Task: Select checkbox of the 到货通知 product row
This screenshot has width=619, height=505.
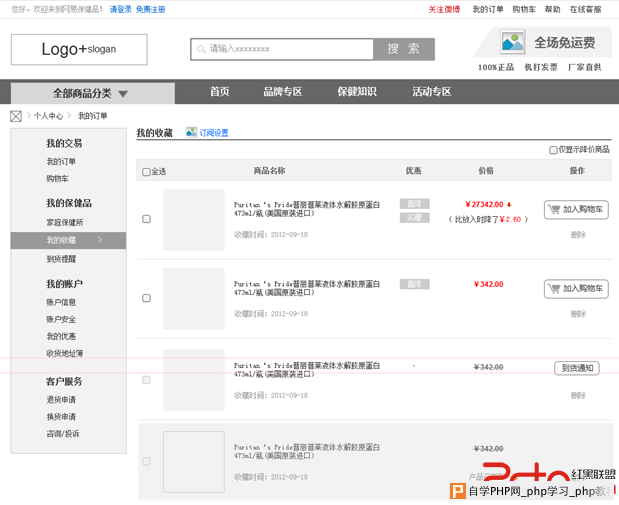Action: pos(146,380)
